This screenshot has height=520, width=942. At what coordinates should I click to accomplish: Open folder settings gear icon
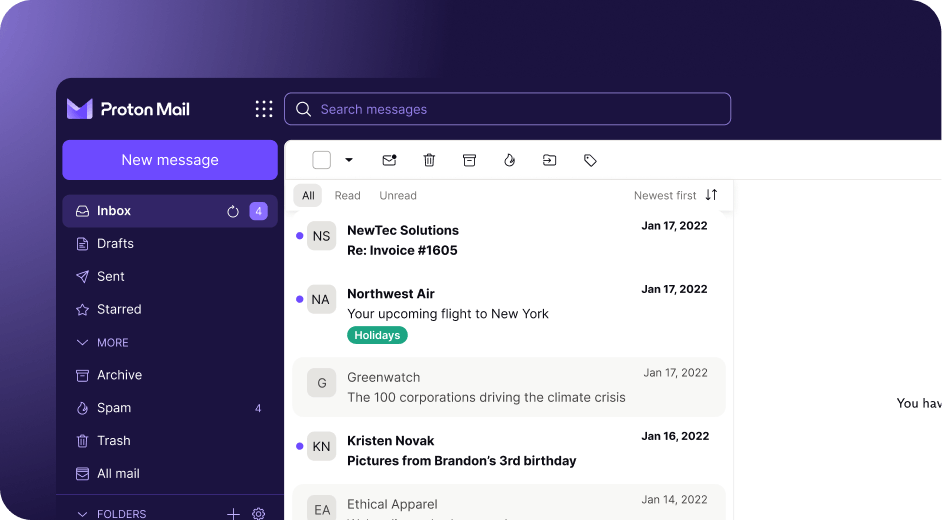coord(259,513)
